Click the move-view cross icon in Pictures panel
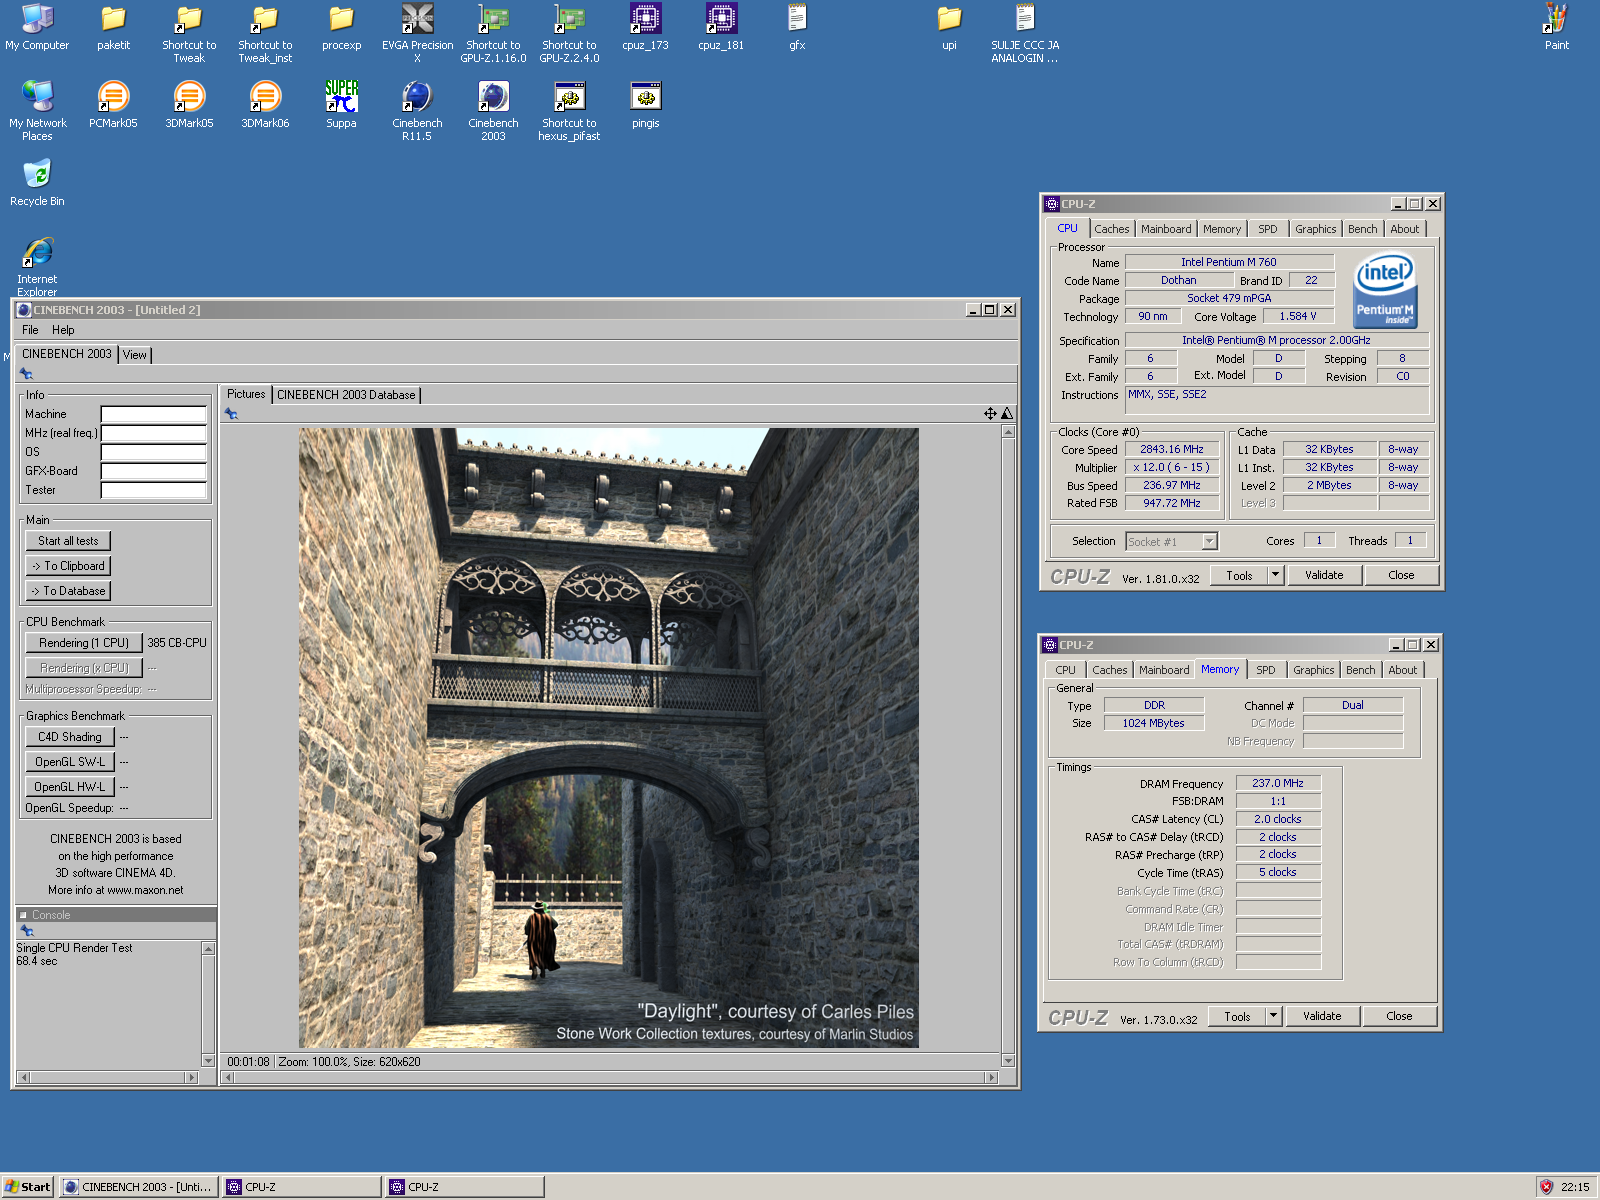 click(989, 413)
